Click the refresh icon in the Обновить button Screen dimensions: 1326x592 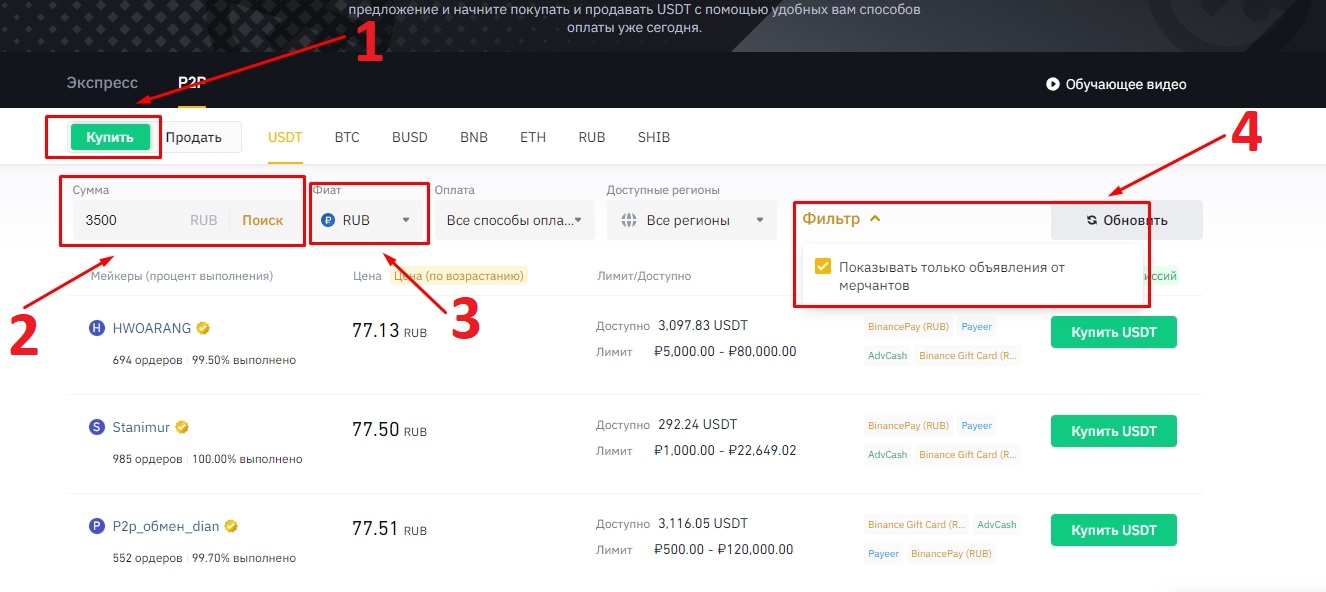pyautogui.click(x=1092, y=221)
